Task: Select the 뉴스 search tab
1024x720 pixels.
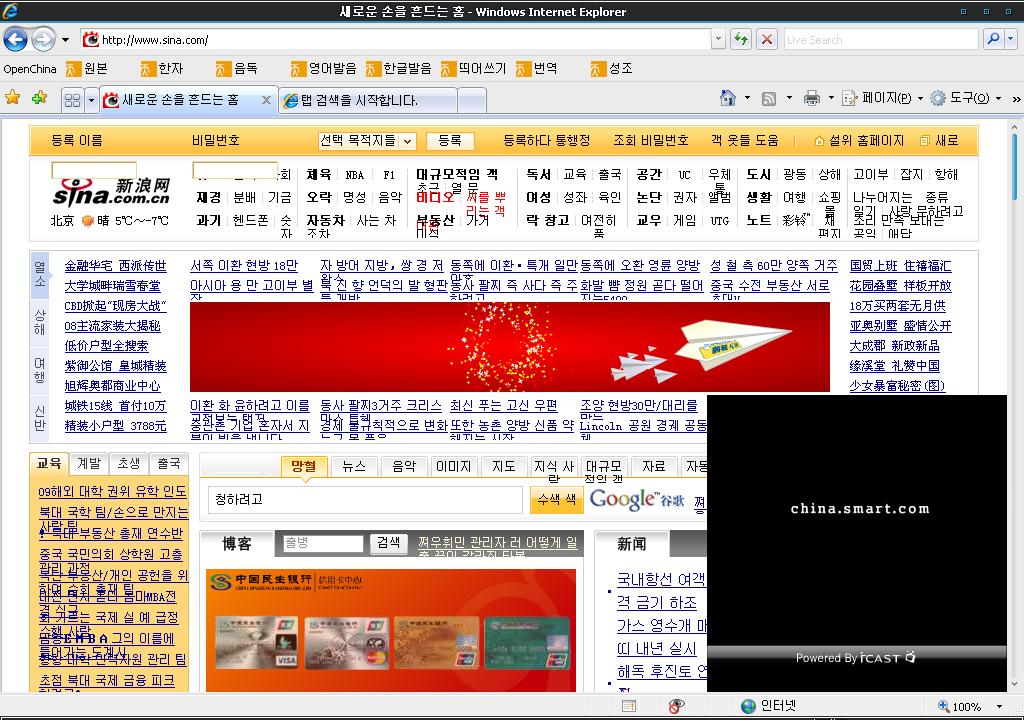Action: (x=354, y=466)
